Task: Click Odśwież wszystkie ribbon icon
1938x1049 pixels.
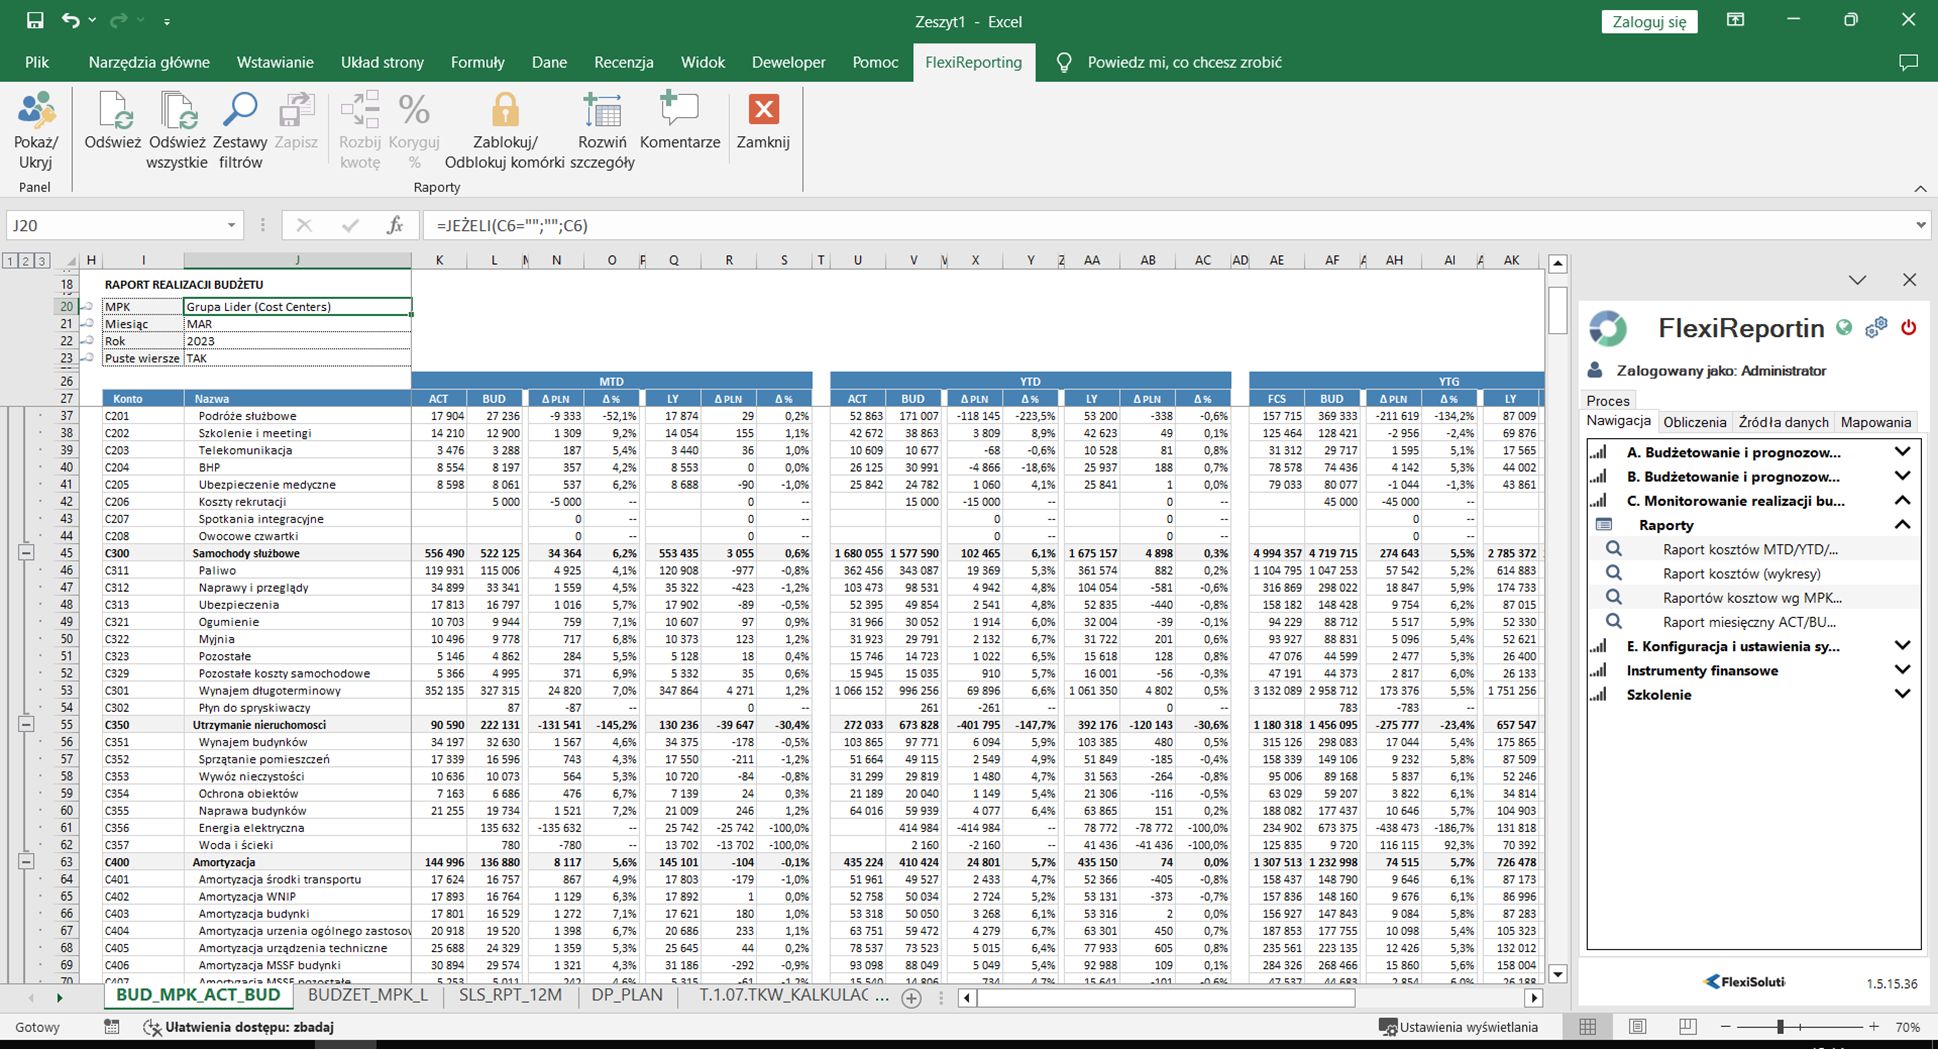Action: 177,112
